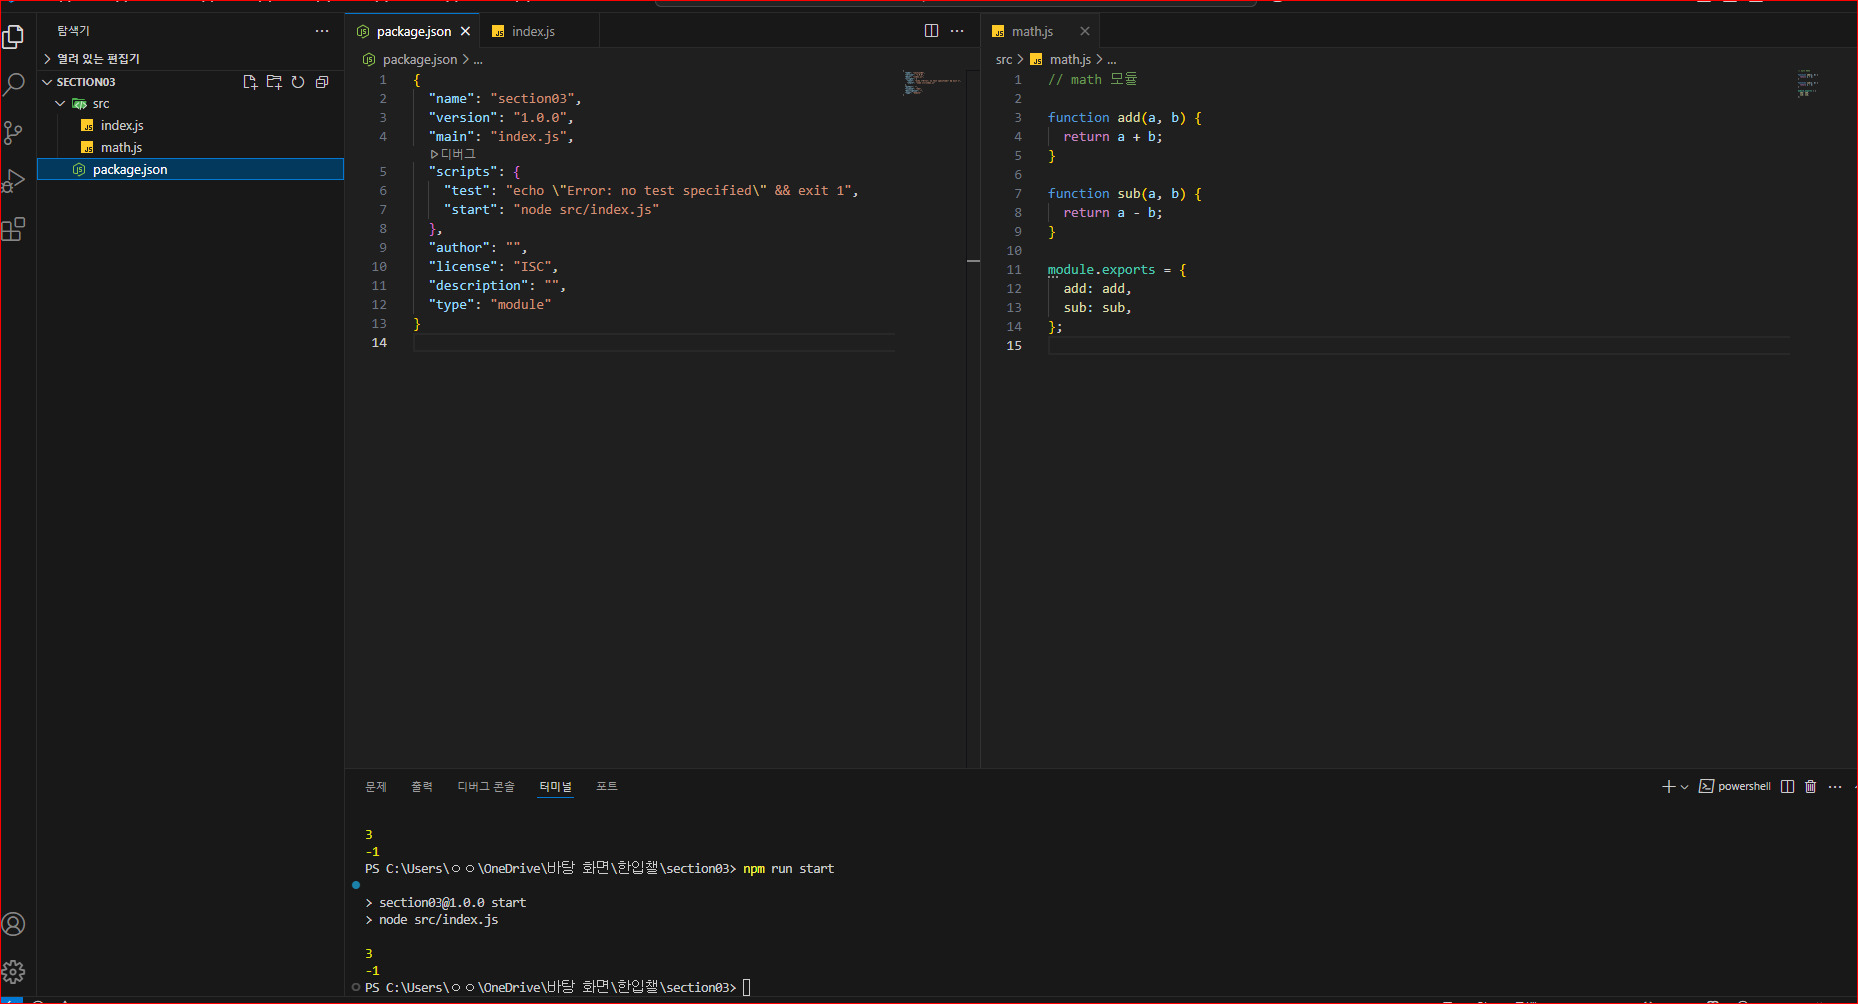The height and width of the screenshot is (1004, 1858).
Task: Open the Debug Console panel tab
Action: [x=486, y=786]
